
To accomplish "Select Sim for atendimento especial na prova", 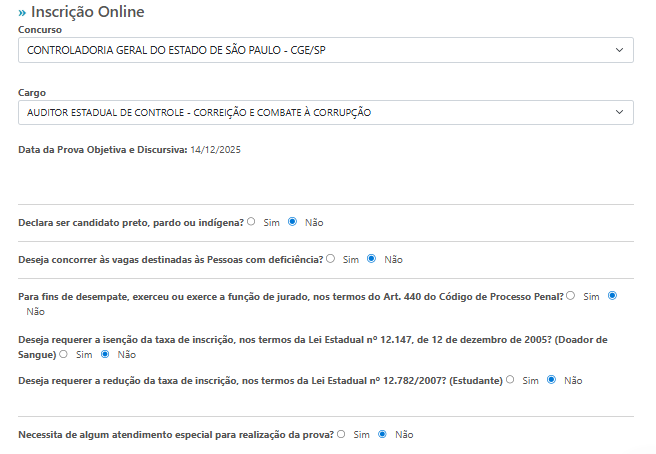I will point(341,434).
